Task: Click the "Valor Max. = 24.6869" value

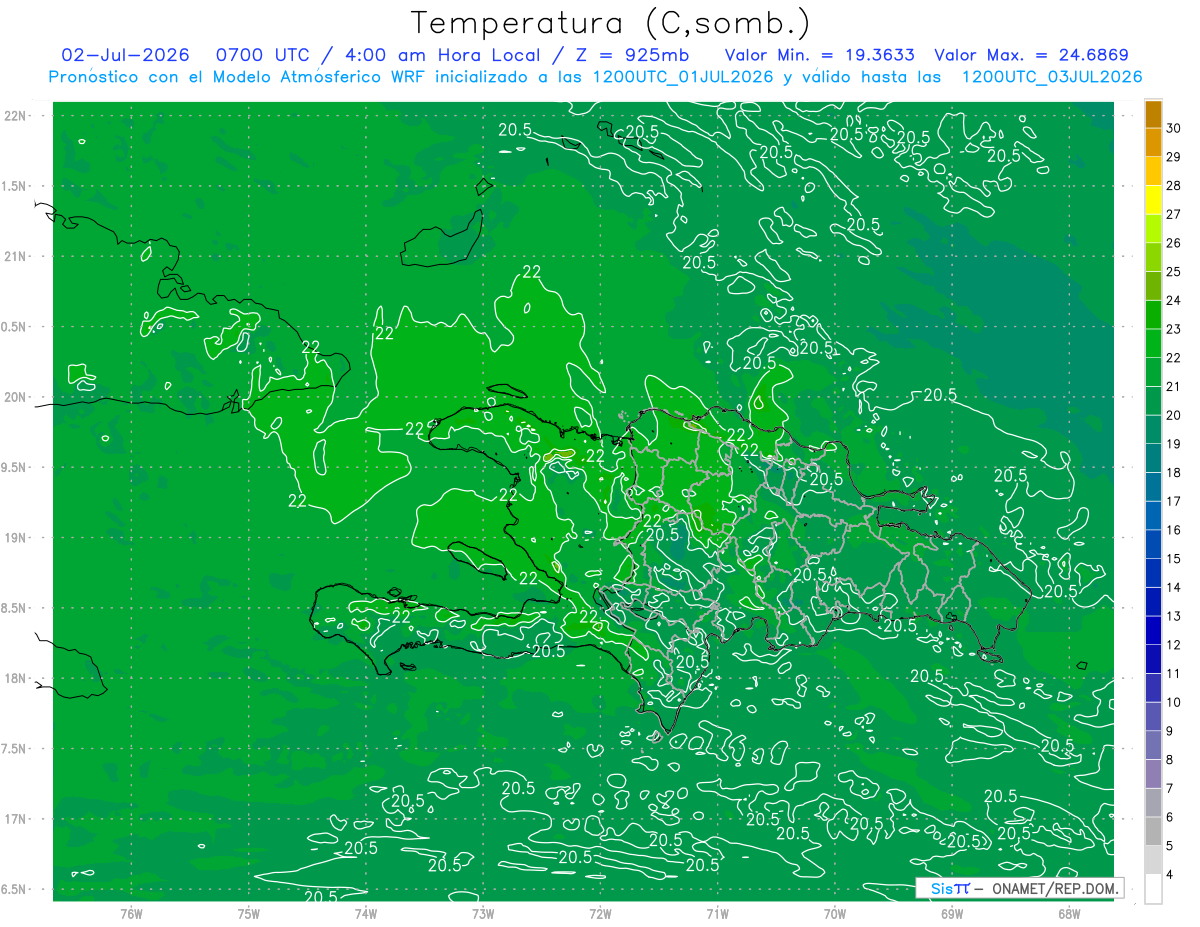Action: point(1032,55)
